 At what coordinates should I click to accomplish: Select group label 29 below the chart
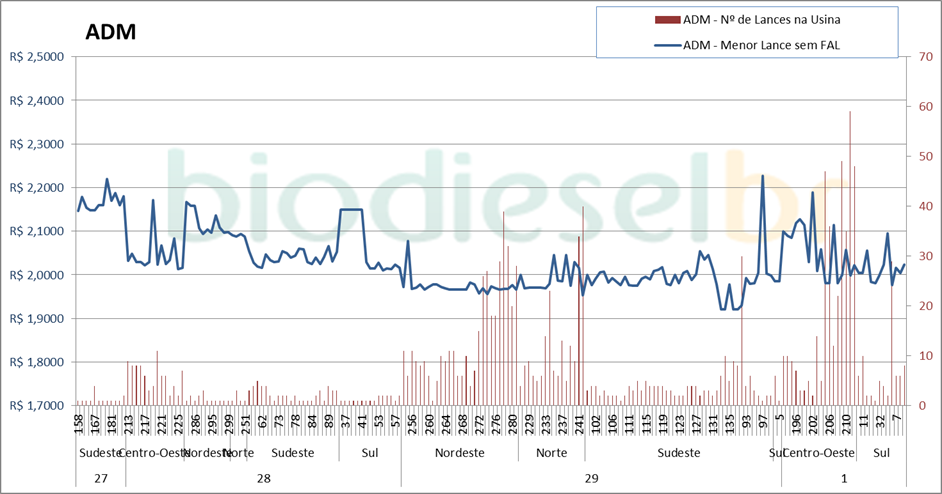point(591,478)
